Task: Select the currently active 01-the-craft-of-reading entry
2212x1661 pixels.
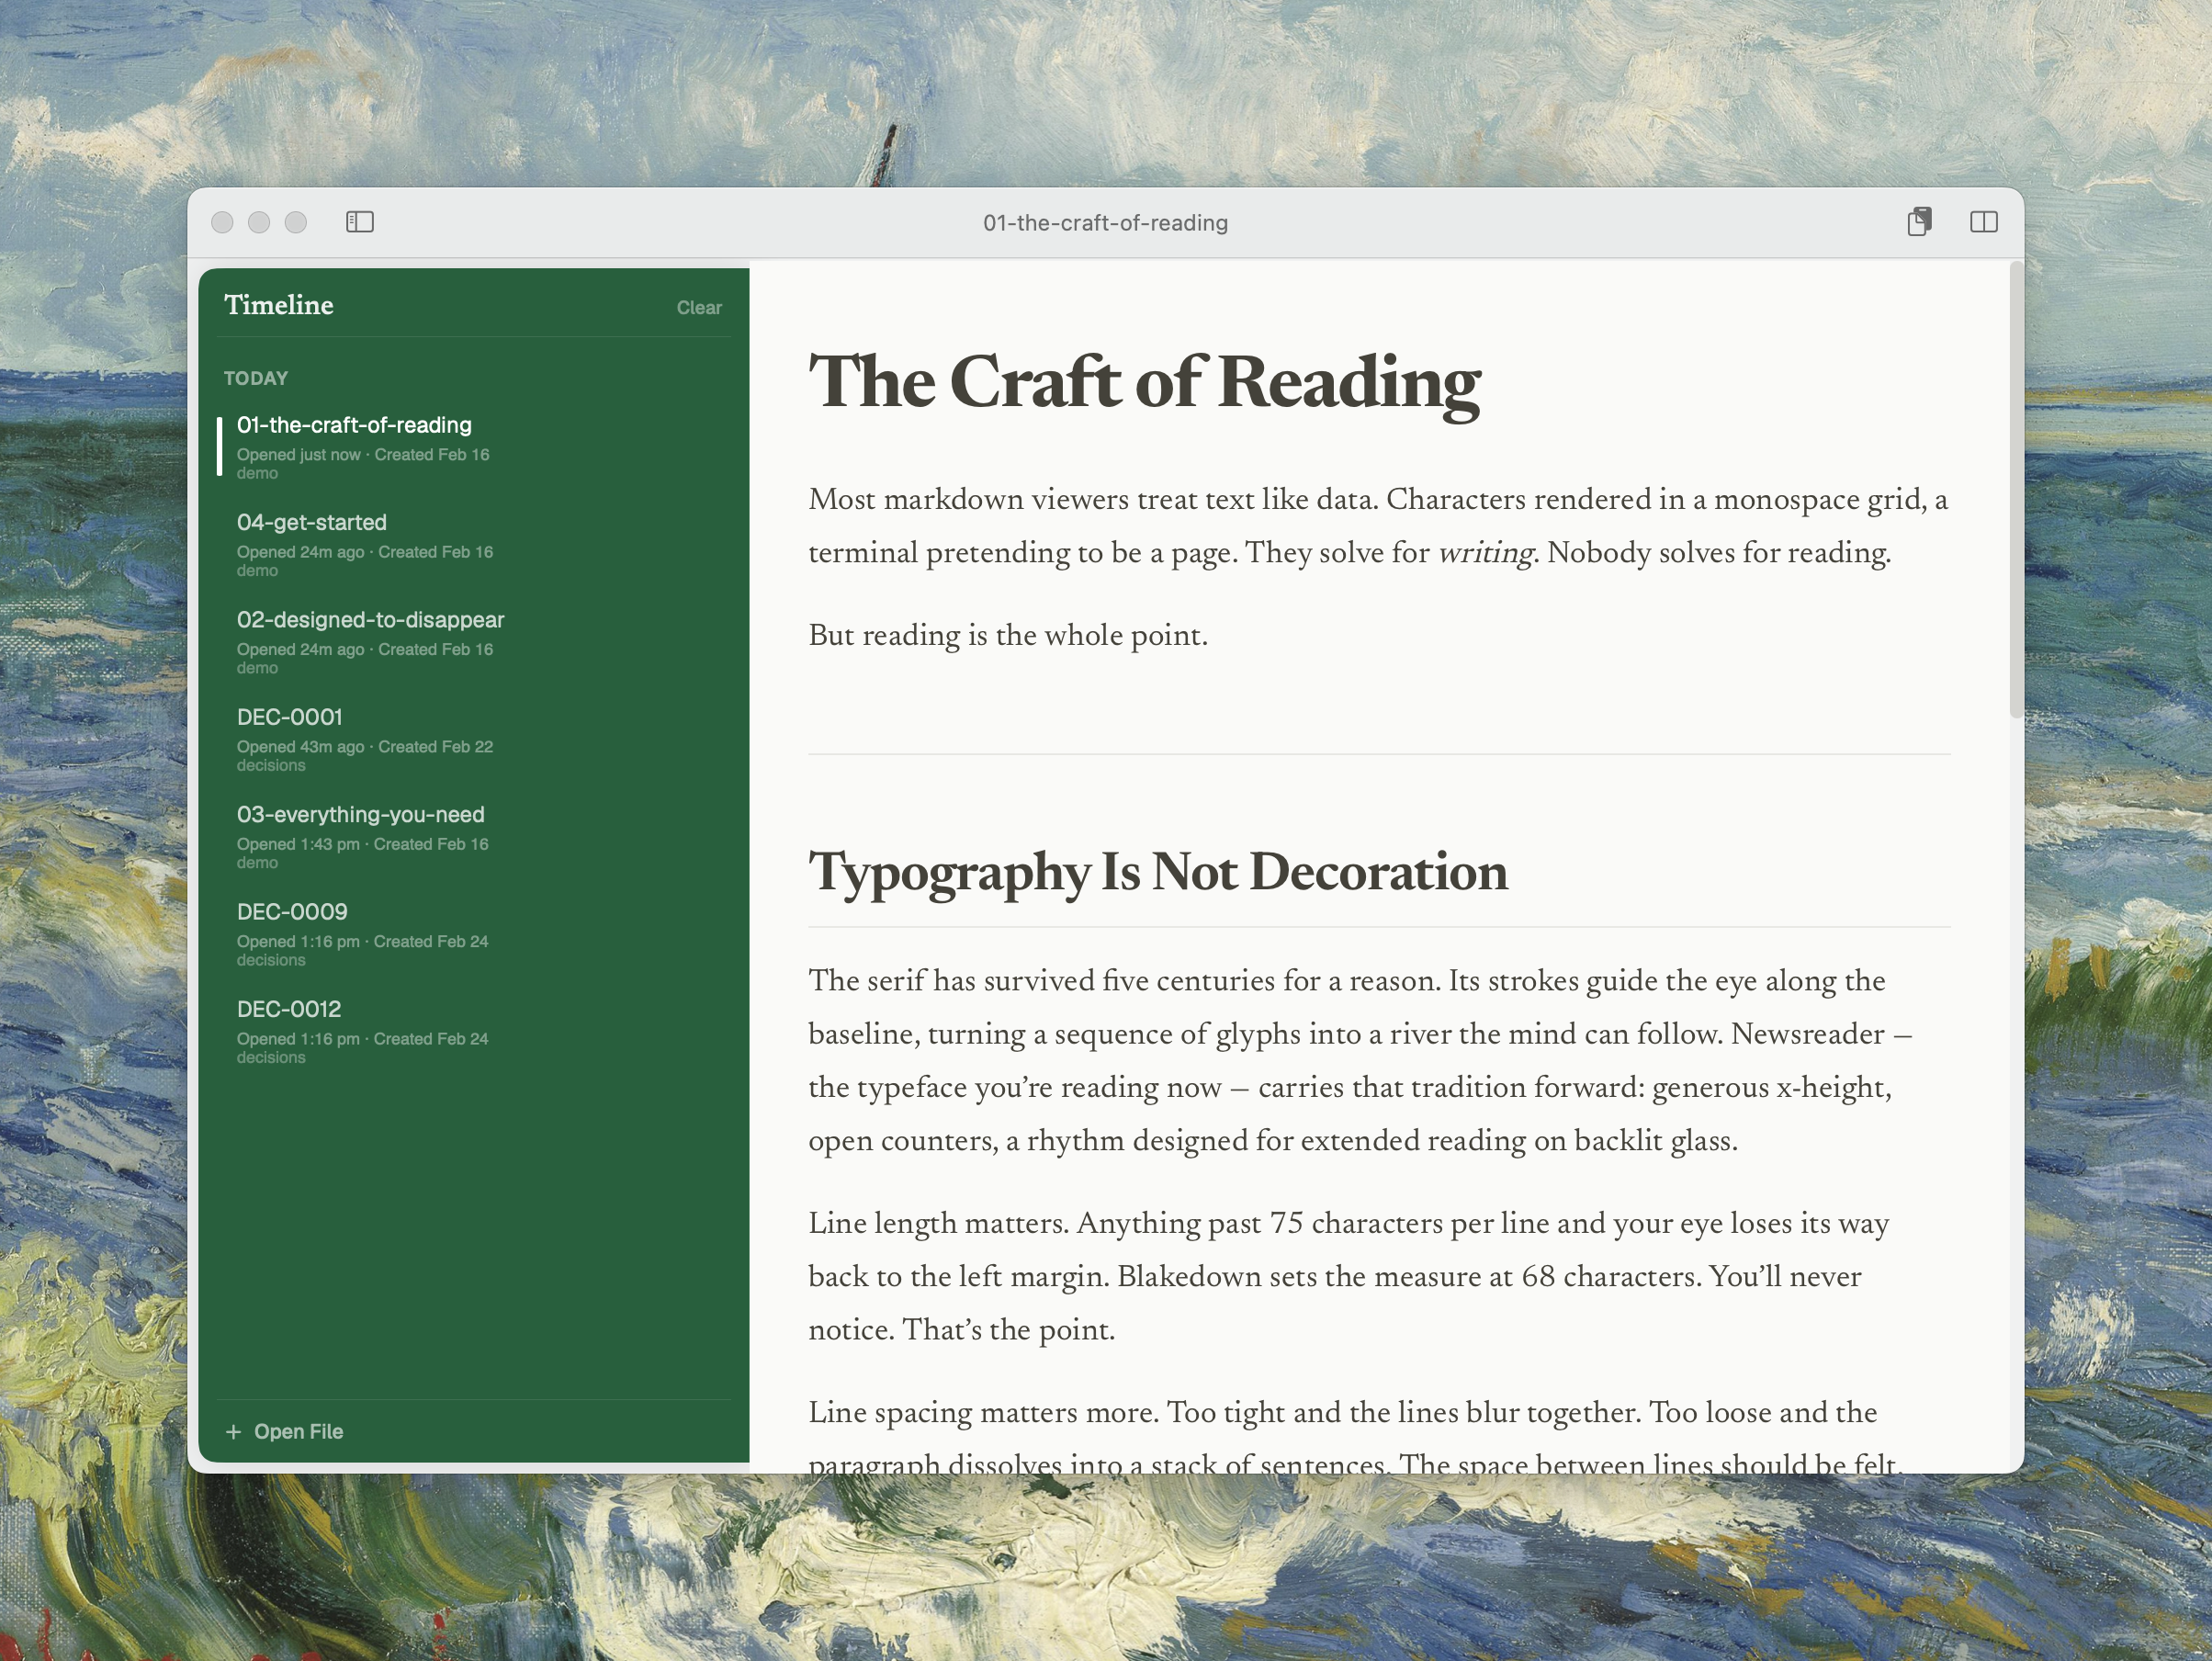Action: pyautogui.click(x=354, y=425)
